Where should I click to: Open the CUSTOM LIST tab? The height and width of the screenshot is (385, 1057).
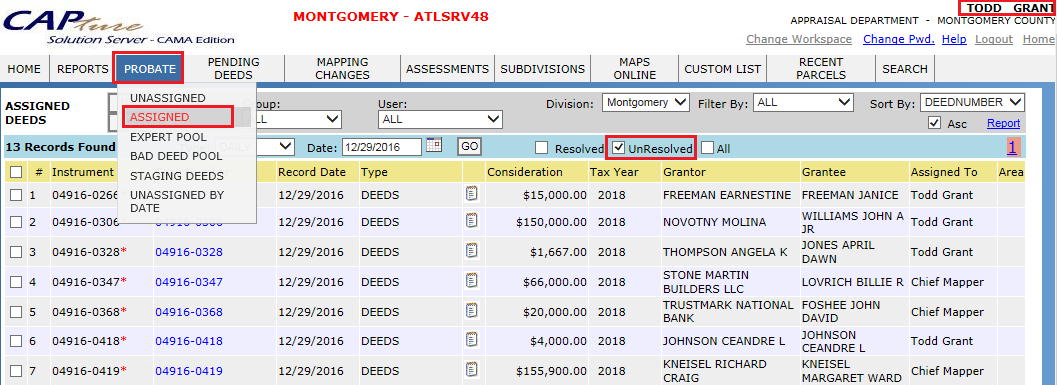point(723,69)
